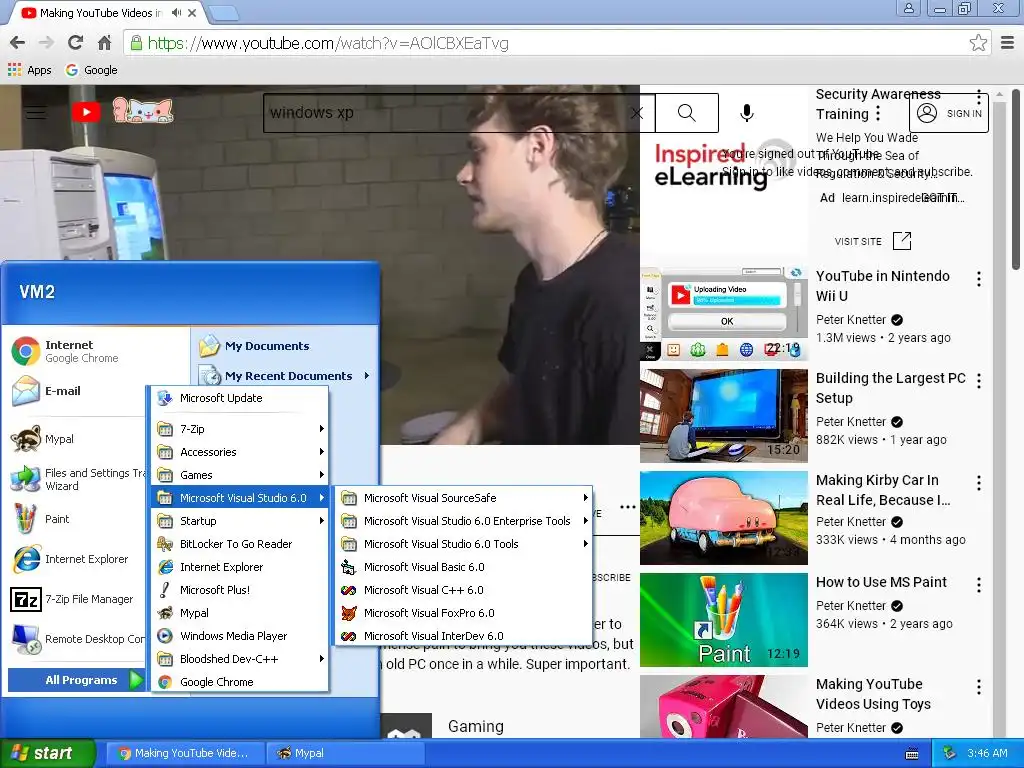
Task: Go to Chrome home page
Action: [x=104, y=43]
